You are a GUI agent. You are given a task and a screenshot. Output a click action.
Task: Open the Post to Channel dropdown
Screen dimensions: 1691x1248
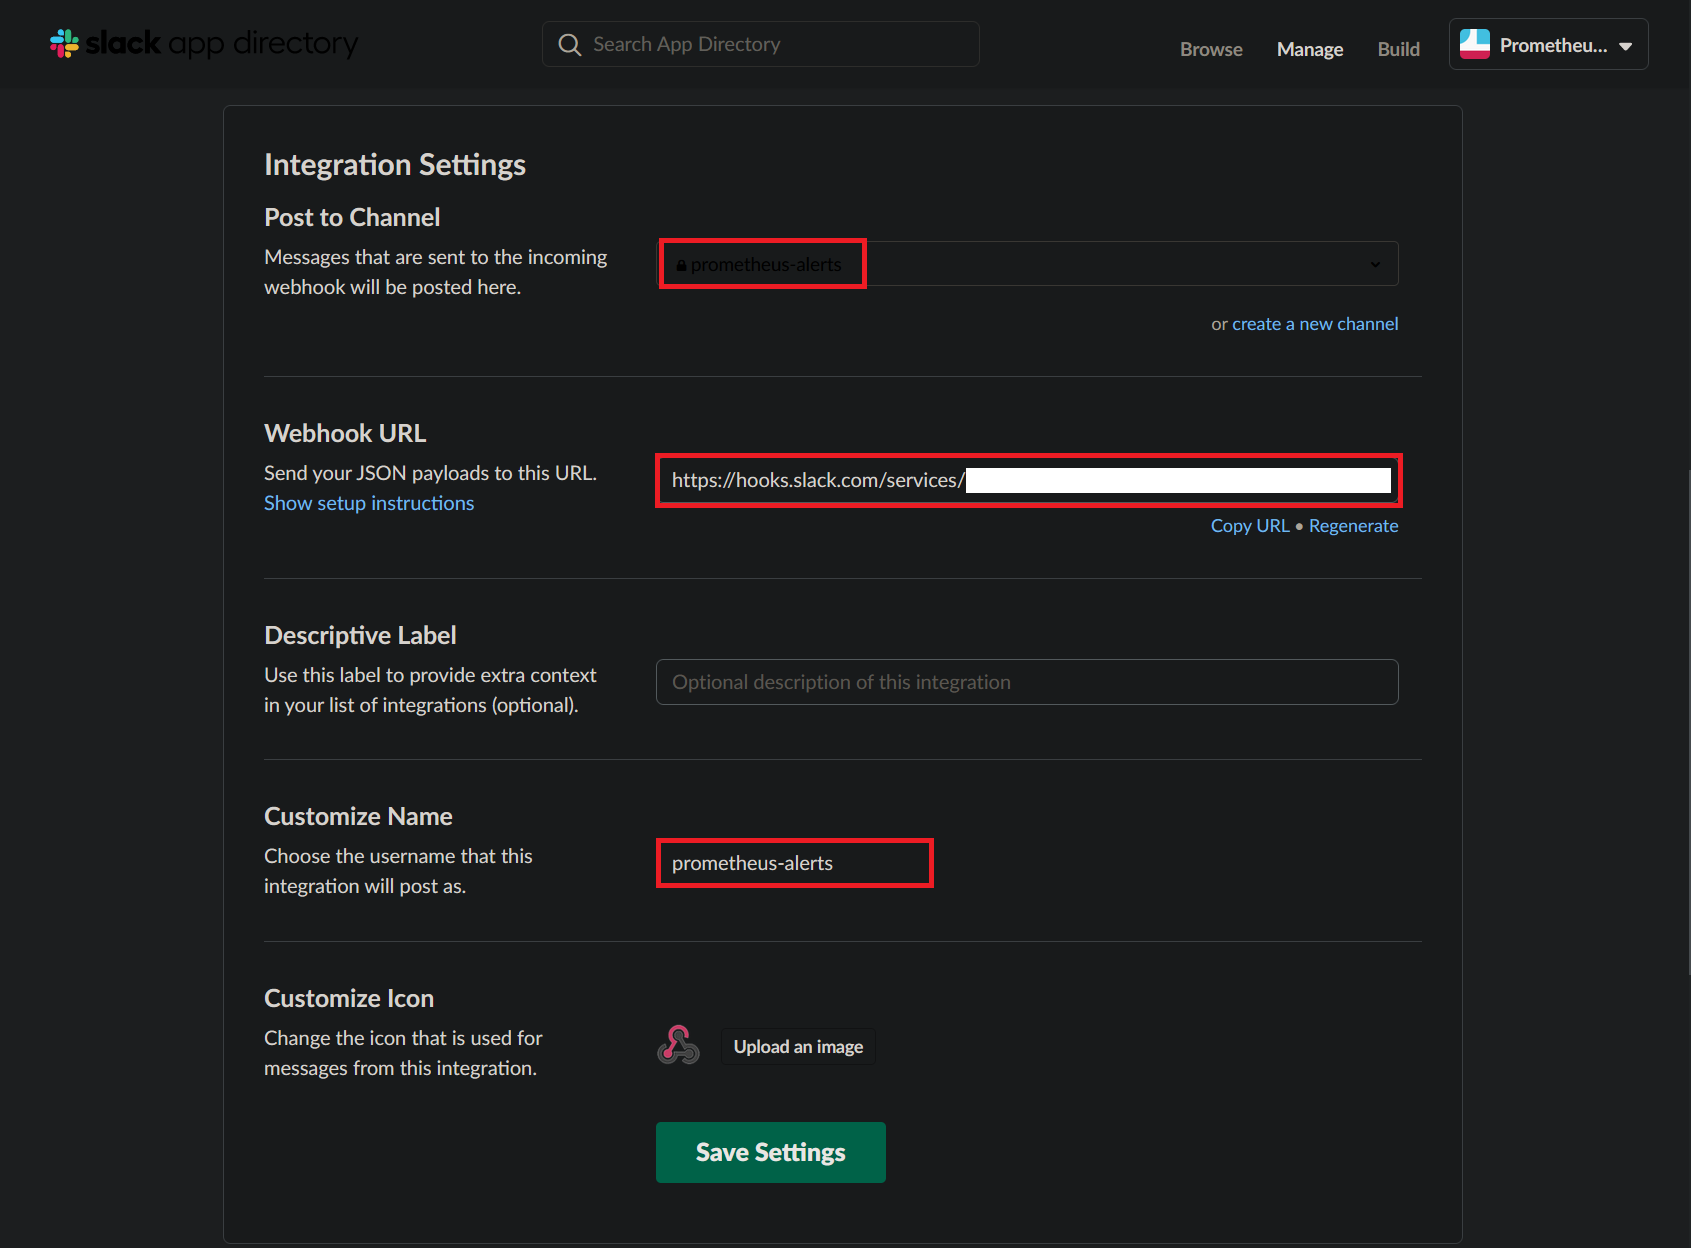1027,264
